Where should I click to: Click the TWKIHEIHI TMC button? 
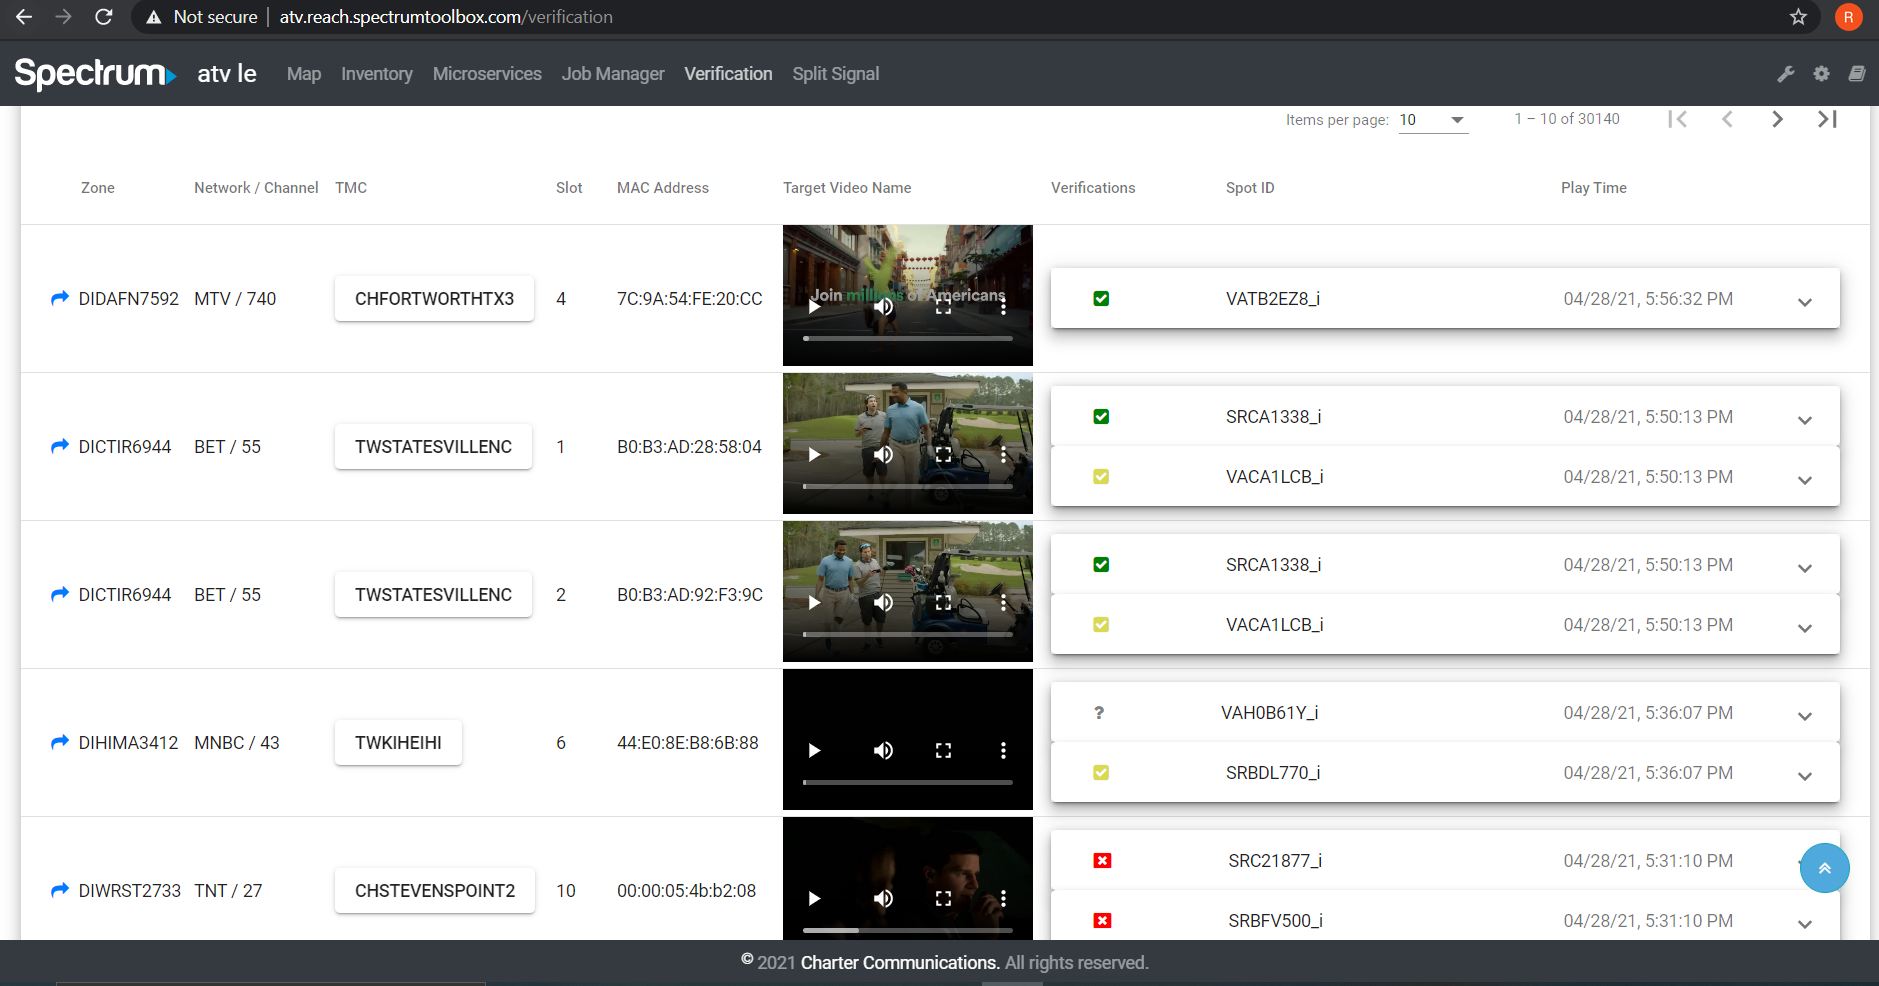398,742
